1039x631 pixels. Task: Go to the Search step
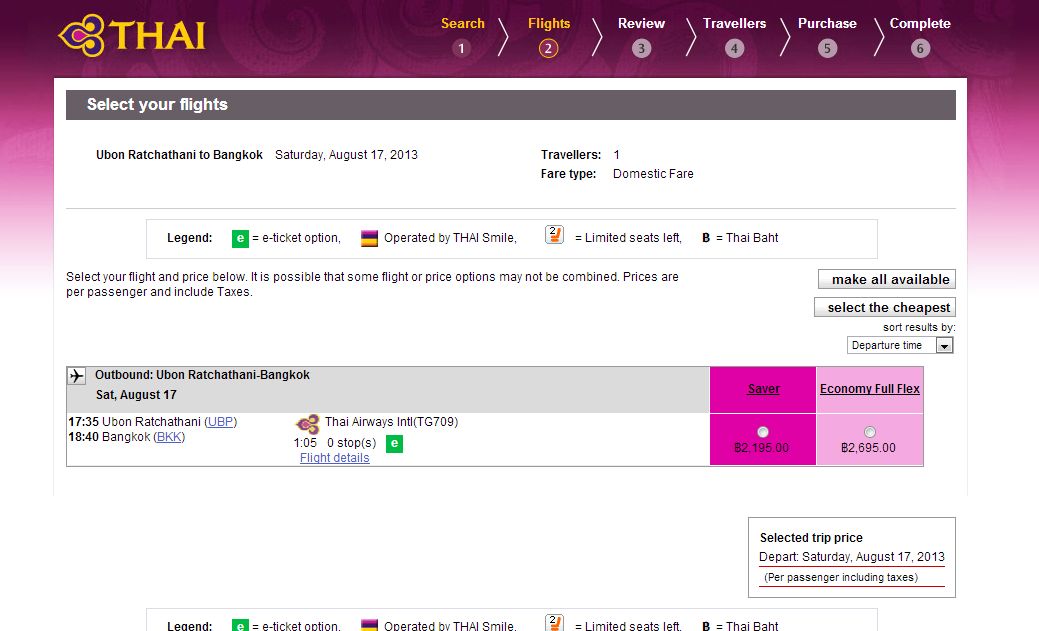pyautogui.click(x=463, y=23)
